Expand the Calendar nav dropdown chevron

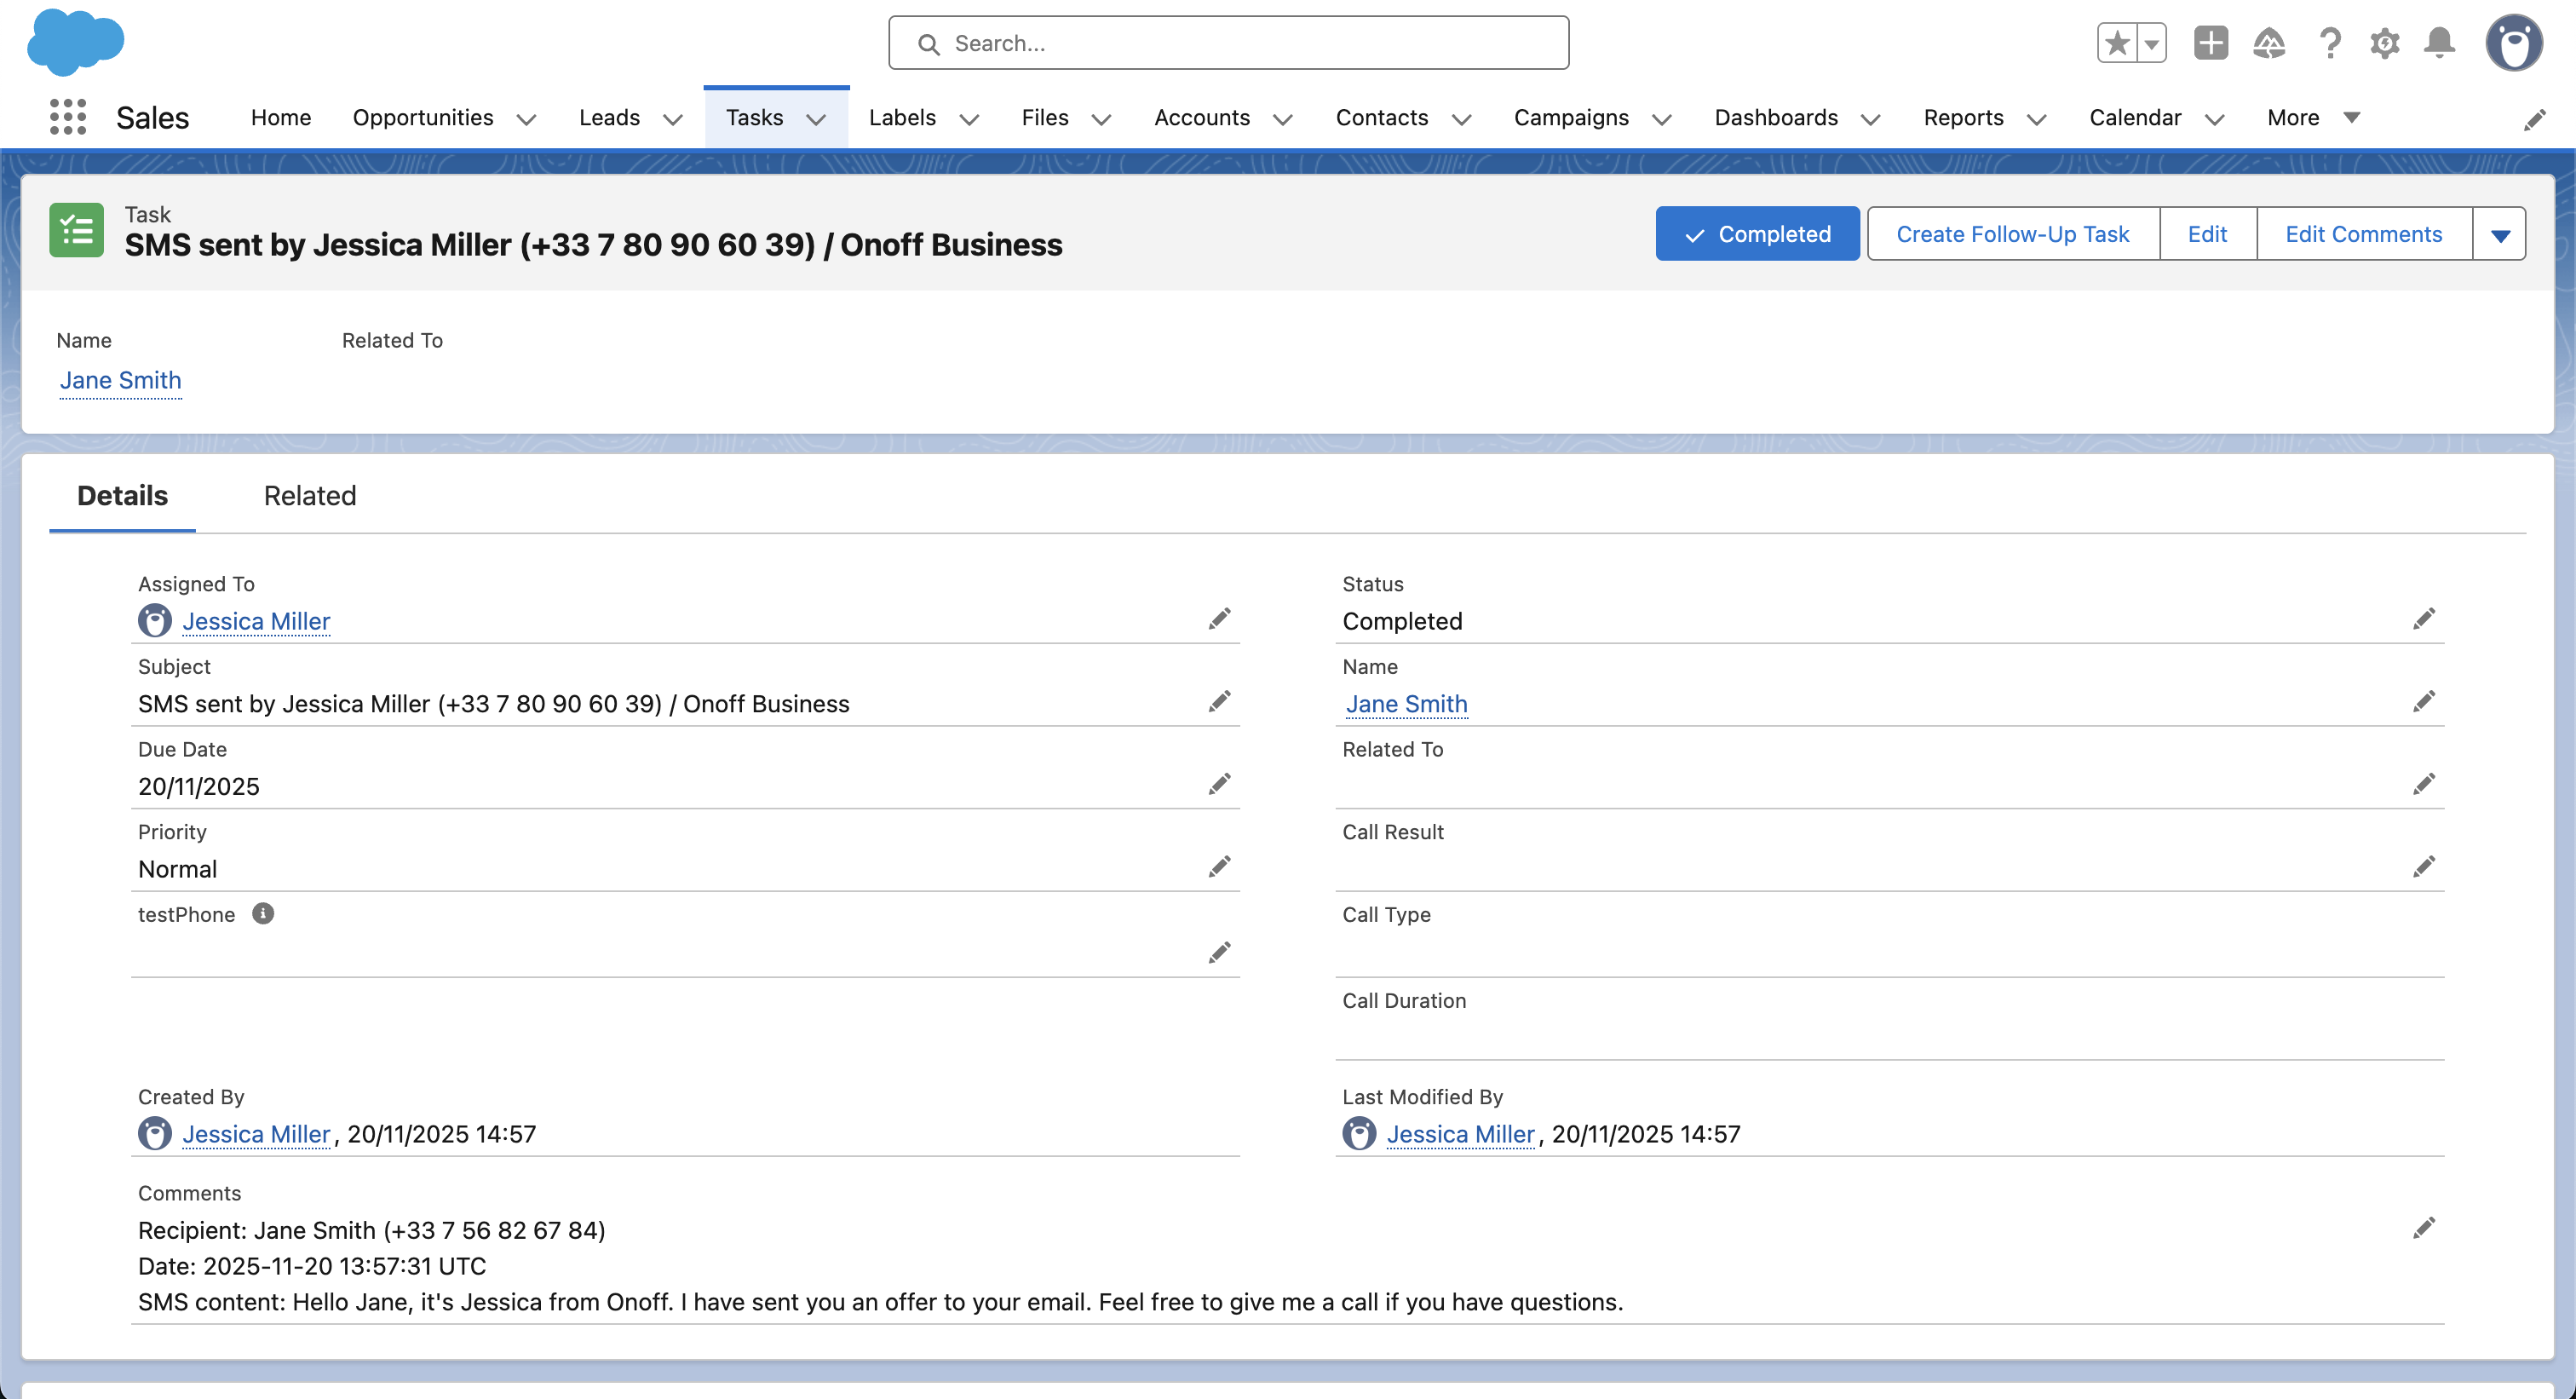click(2215, 119)
